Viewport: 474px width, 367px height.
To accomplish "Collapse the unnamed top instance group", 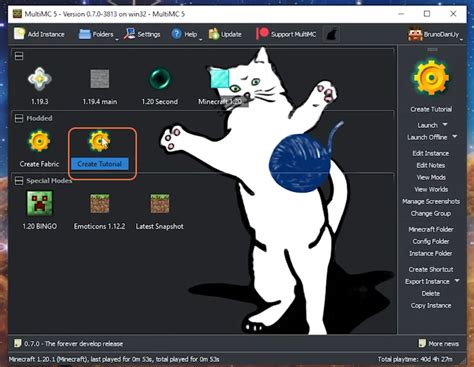I will click(x=19, y=56).
